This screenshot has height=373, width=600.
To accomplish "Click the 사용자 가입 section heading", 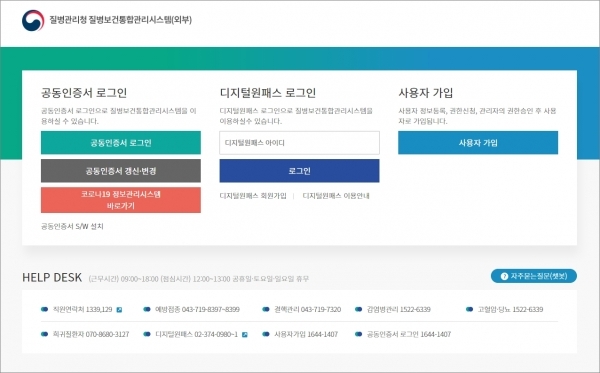I will [426, 93].
